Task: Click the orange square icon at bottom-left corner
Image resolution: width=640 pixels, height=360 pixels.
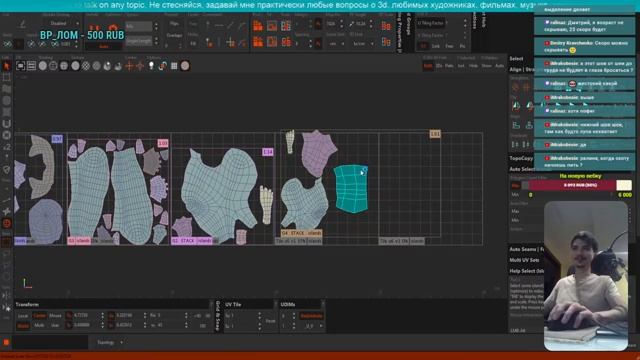Action: click(x=6, y=342)
